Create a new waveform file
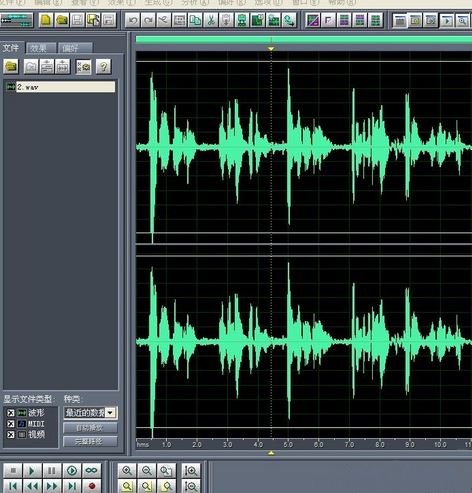The image size is (472, 493). tap(46, 20)
